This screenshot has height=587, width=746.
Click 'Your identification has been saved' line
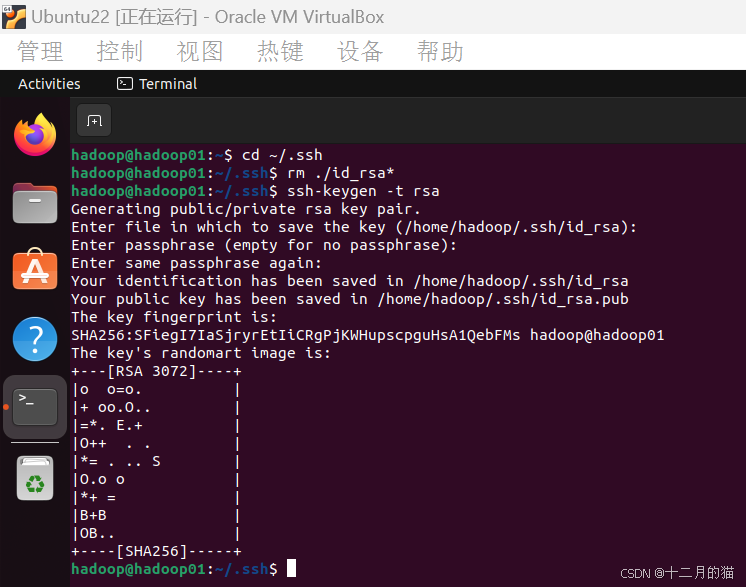(350, 281)
